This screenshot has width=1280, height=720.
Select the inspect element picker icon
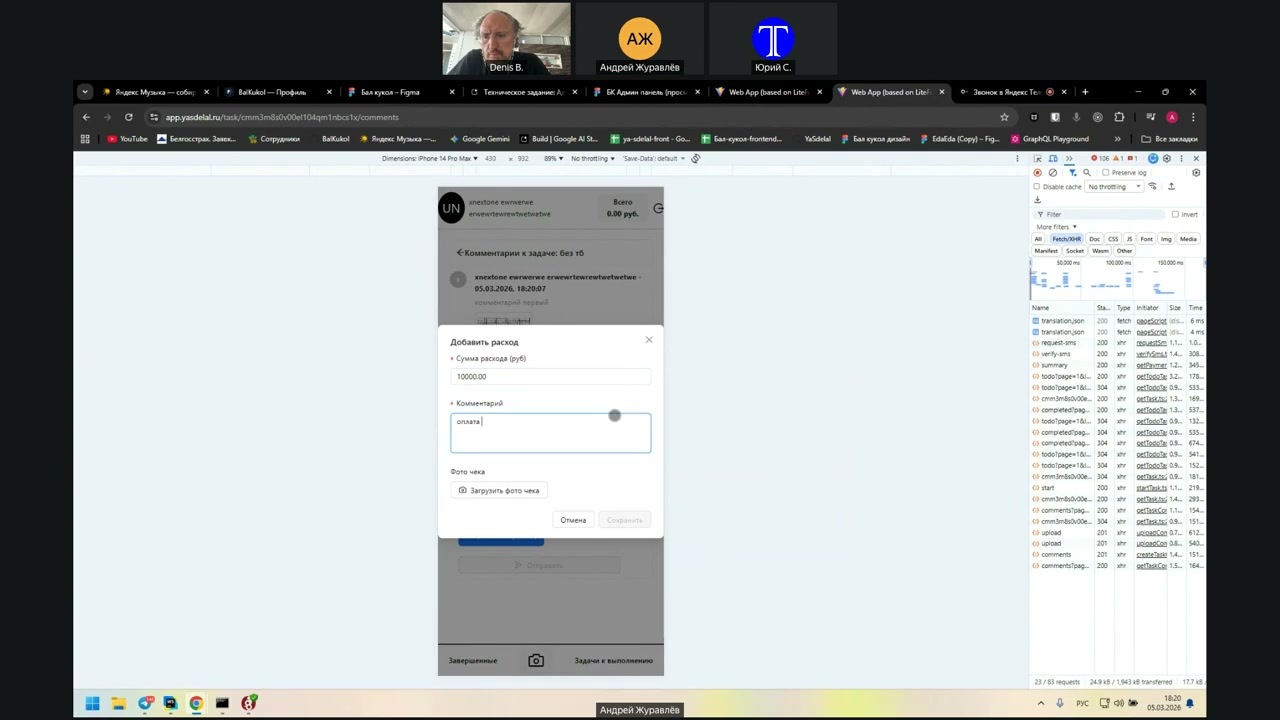coord(1038,158)
